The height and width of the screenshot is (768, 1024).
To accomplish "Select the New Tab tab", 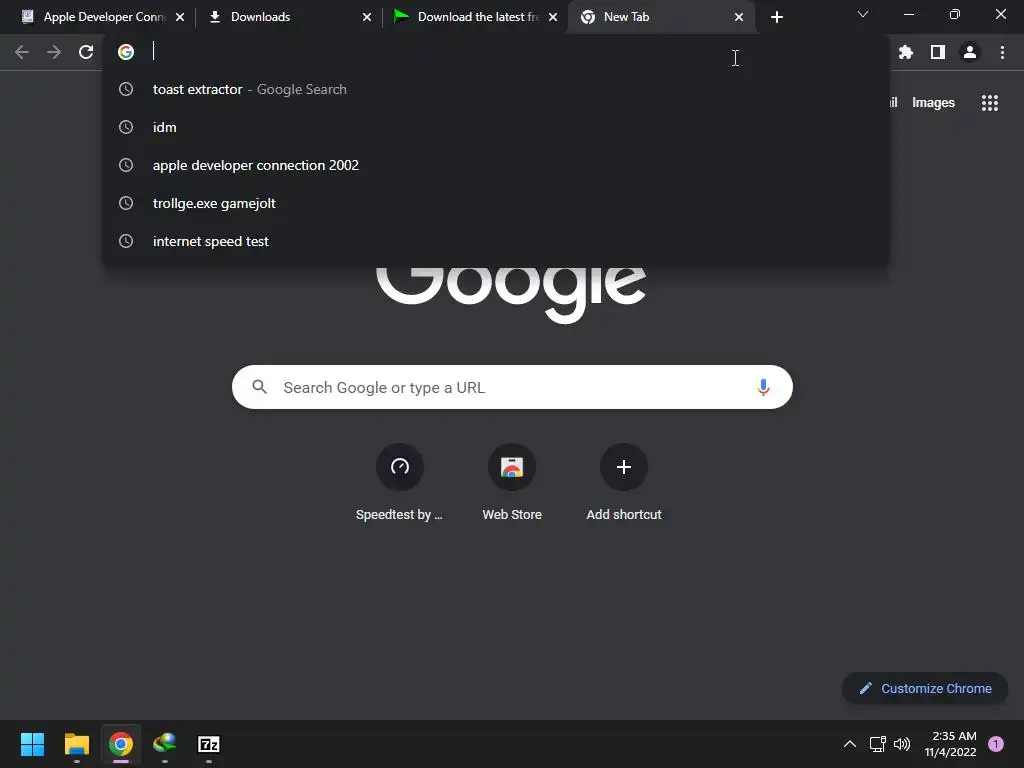I will click(x=660, y=17).
